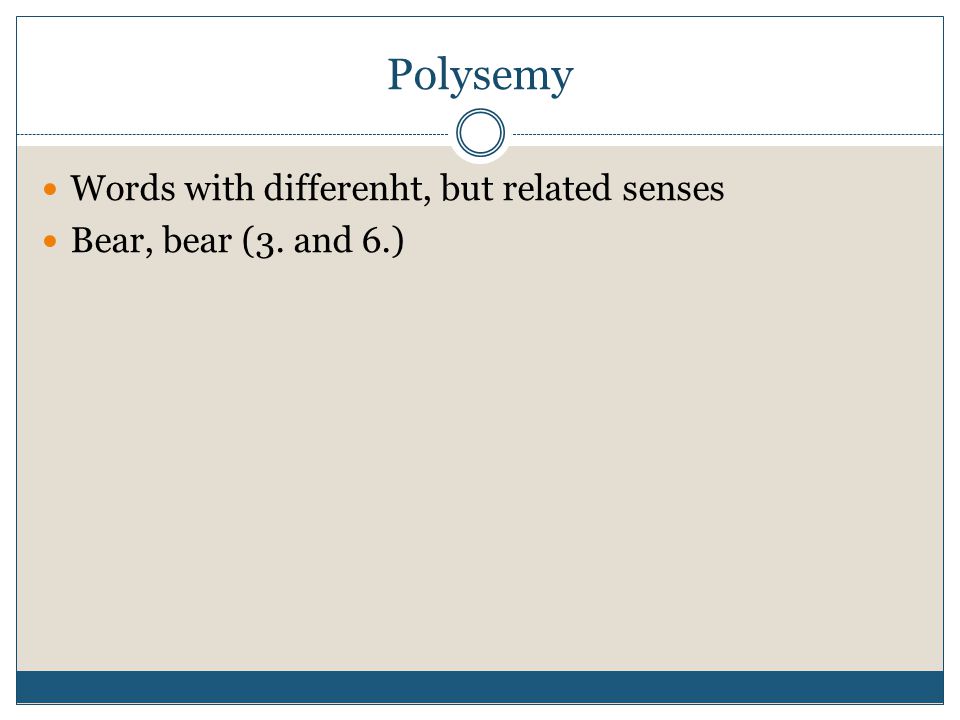
Task: Select the "Polysemy" slide title
Action: pos(481,75)
